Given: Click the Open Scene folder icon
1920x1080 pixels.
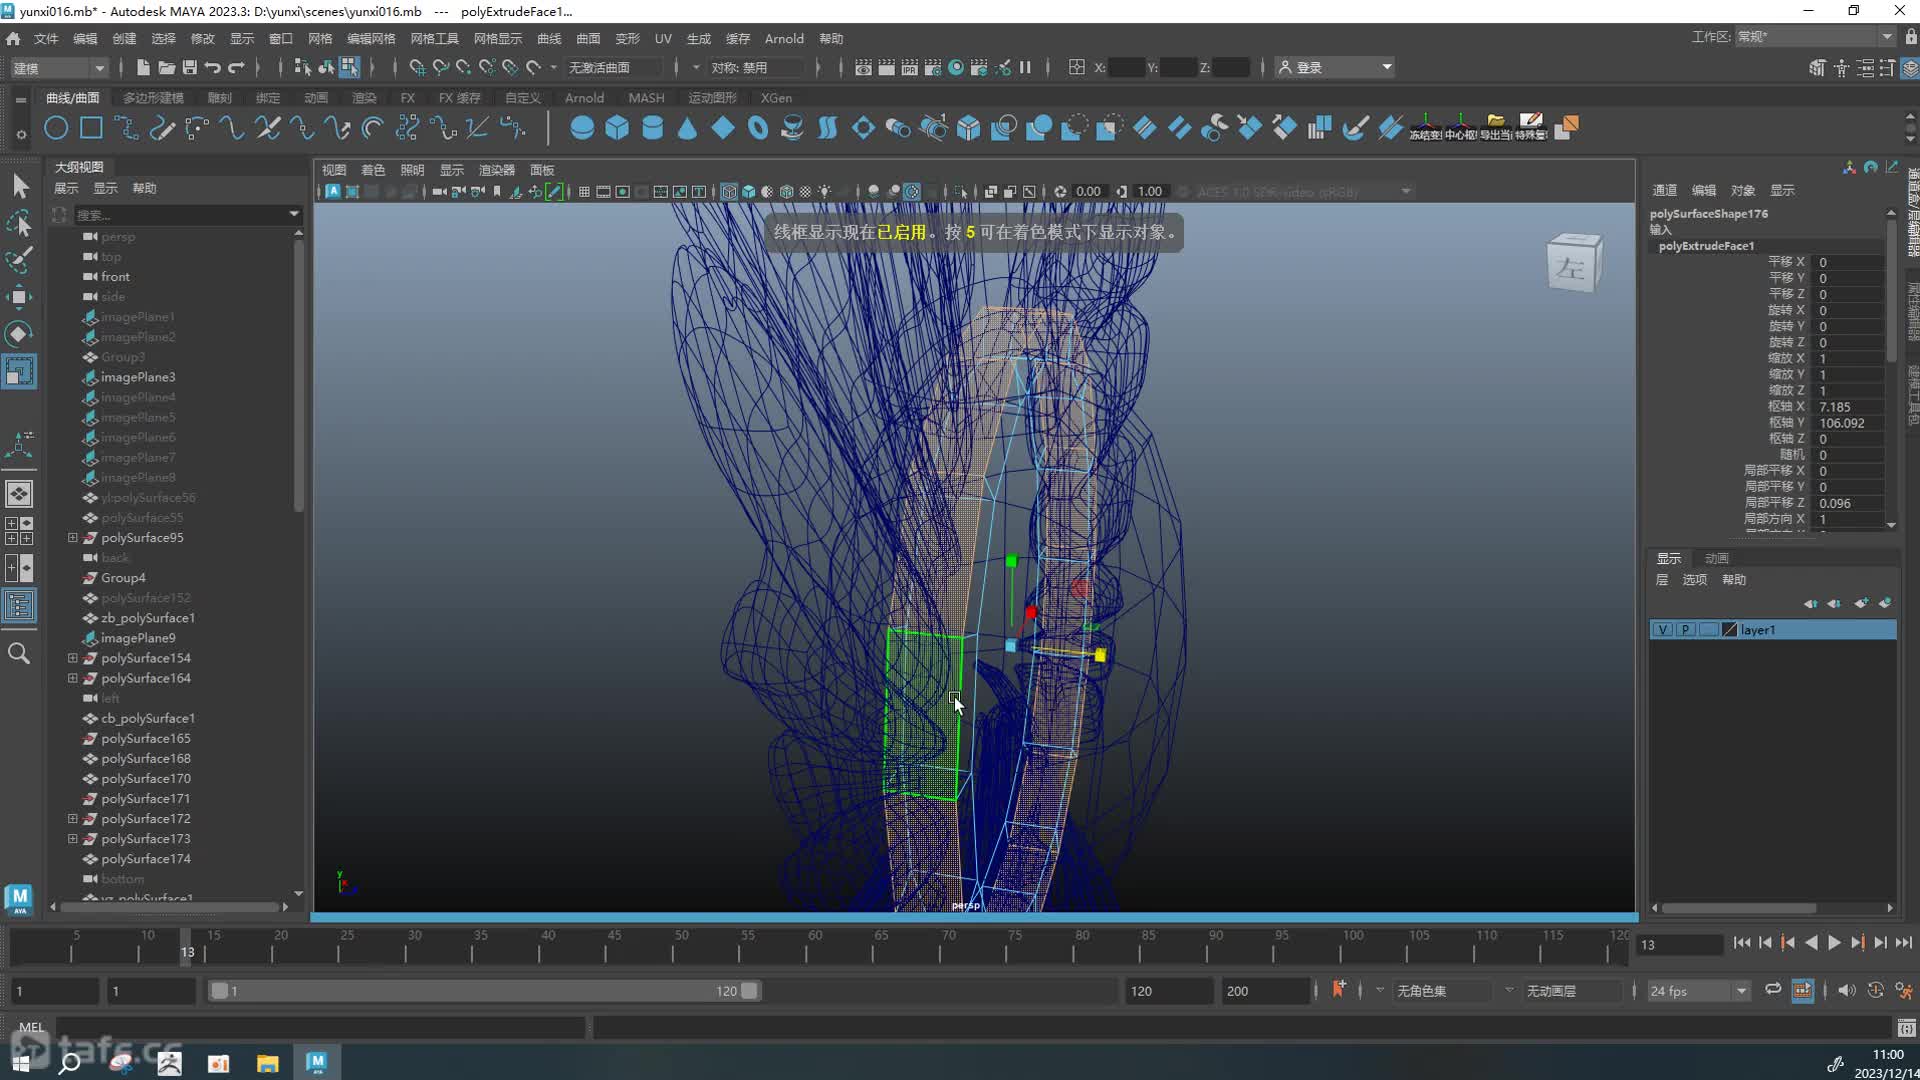Looking at the screenshot, I should click(166, 67).
